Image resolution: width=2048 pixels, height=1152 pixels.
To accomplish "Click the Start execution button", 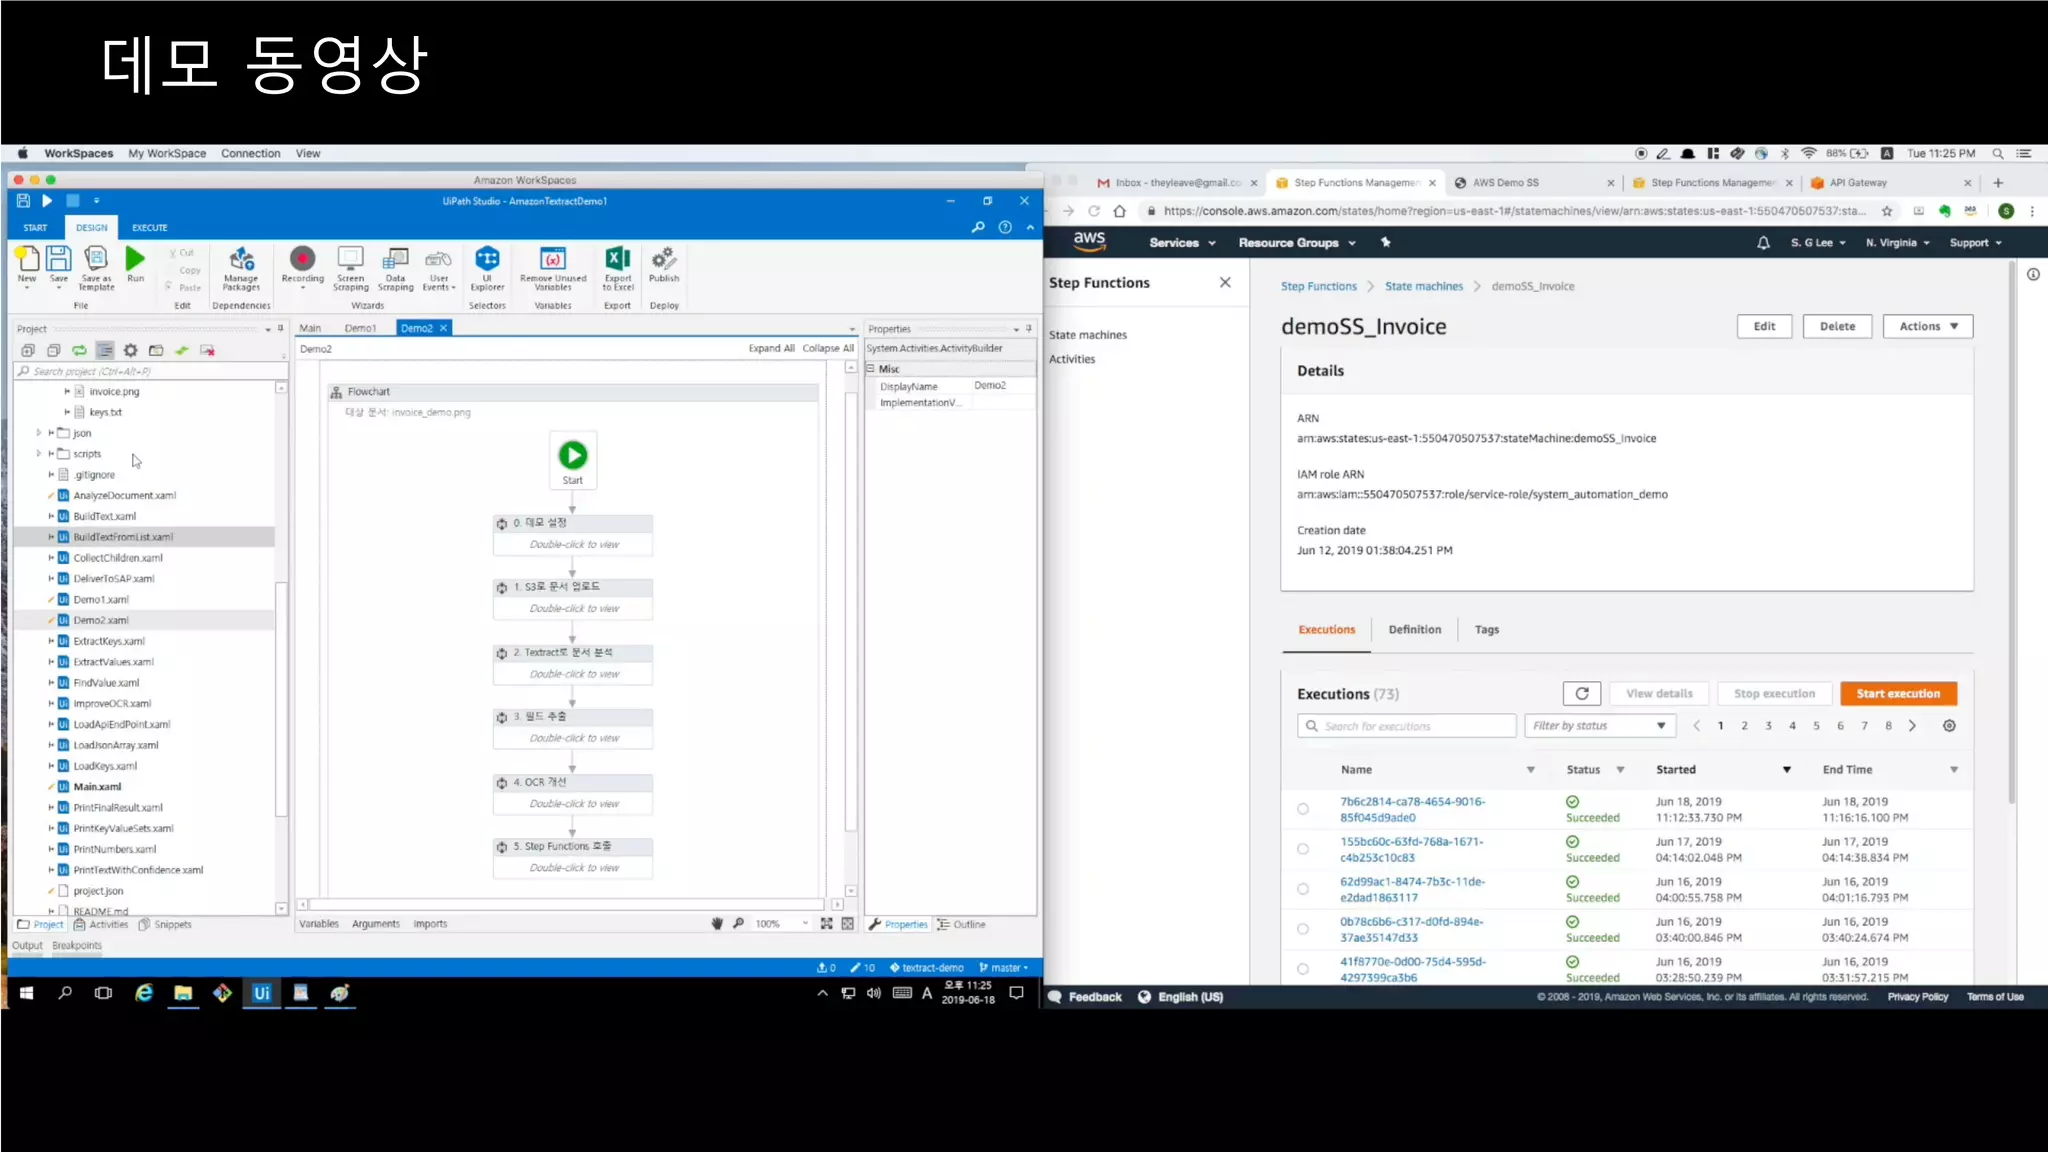I will tap(1897, 694).
